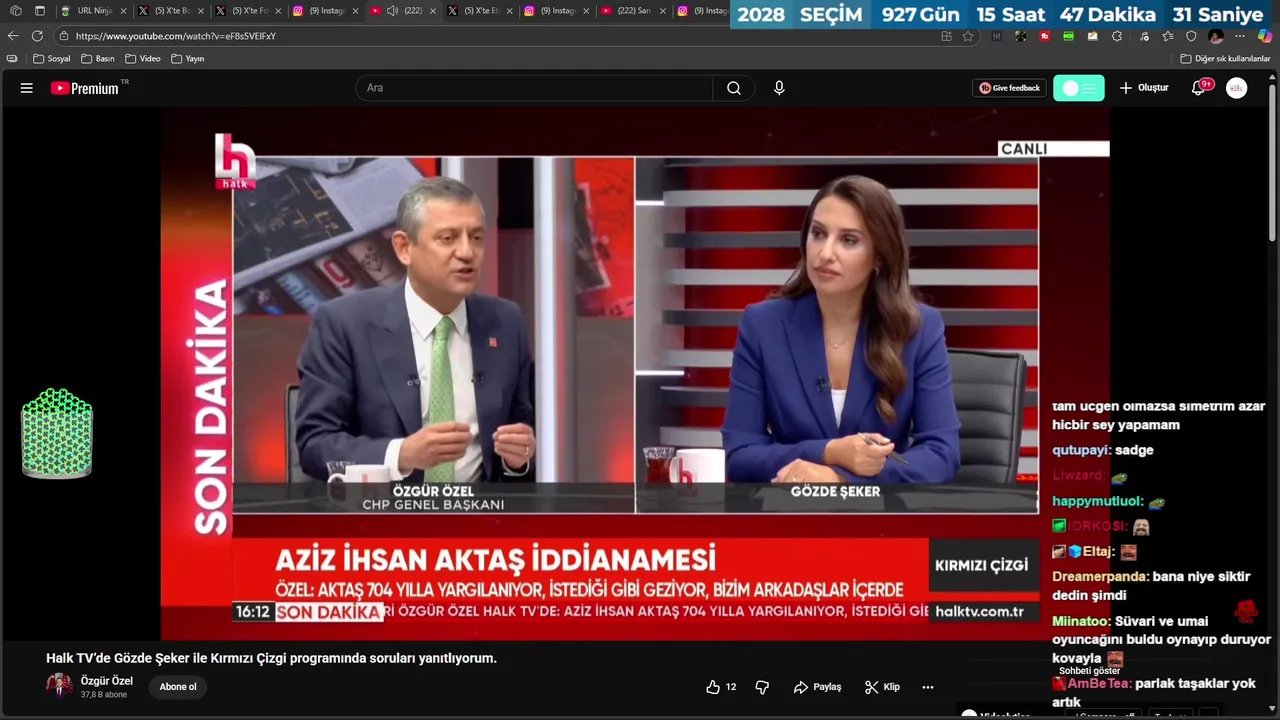Open the Yayın bookmarks folder
This screenshot has width=1280, height=720.
(188, 59)
